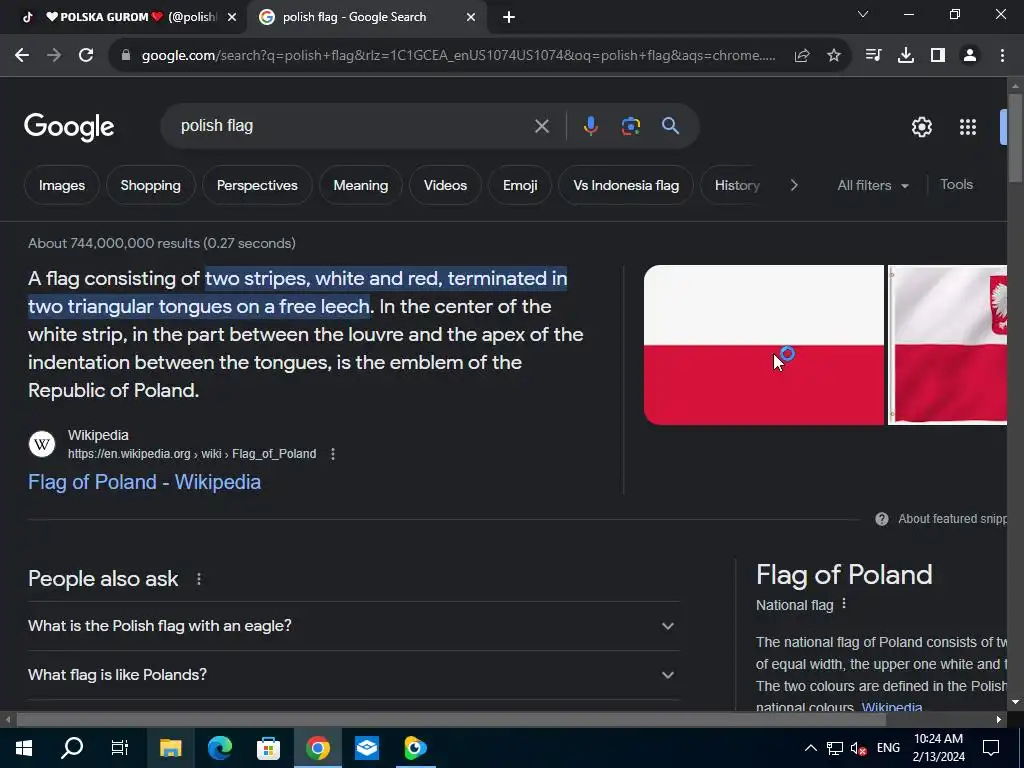
Task: Open Wikipedia link in knowledge panel
Action: click(892, 707)
